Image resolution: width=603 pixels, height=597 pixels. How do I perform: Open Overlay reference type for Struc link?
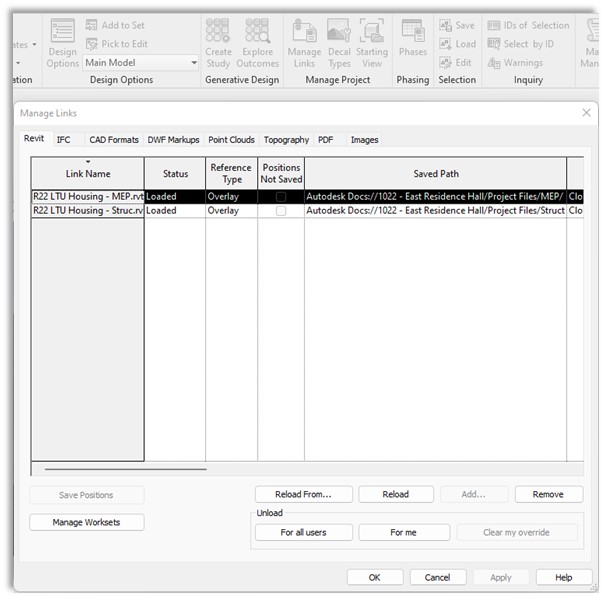(x=232, y=211)
